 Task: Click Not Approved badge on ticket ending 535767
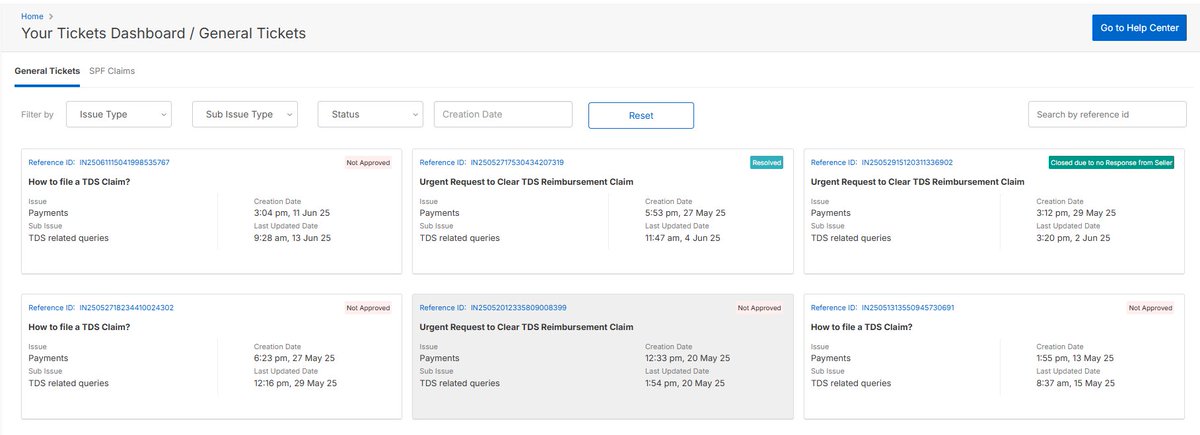tap(368, 162)
